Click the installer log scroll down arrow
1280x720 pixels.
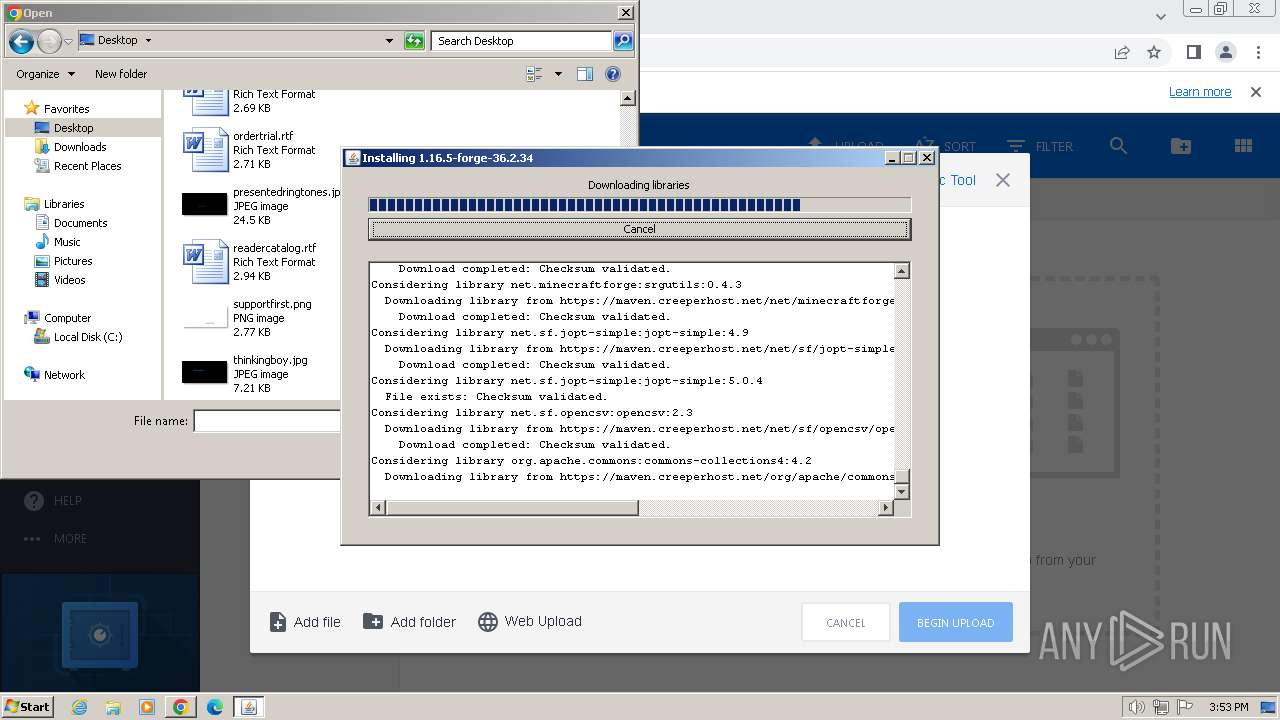pos(902,491)
